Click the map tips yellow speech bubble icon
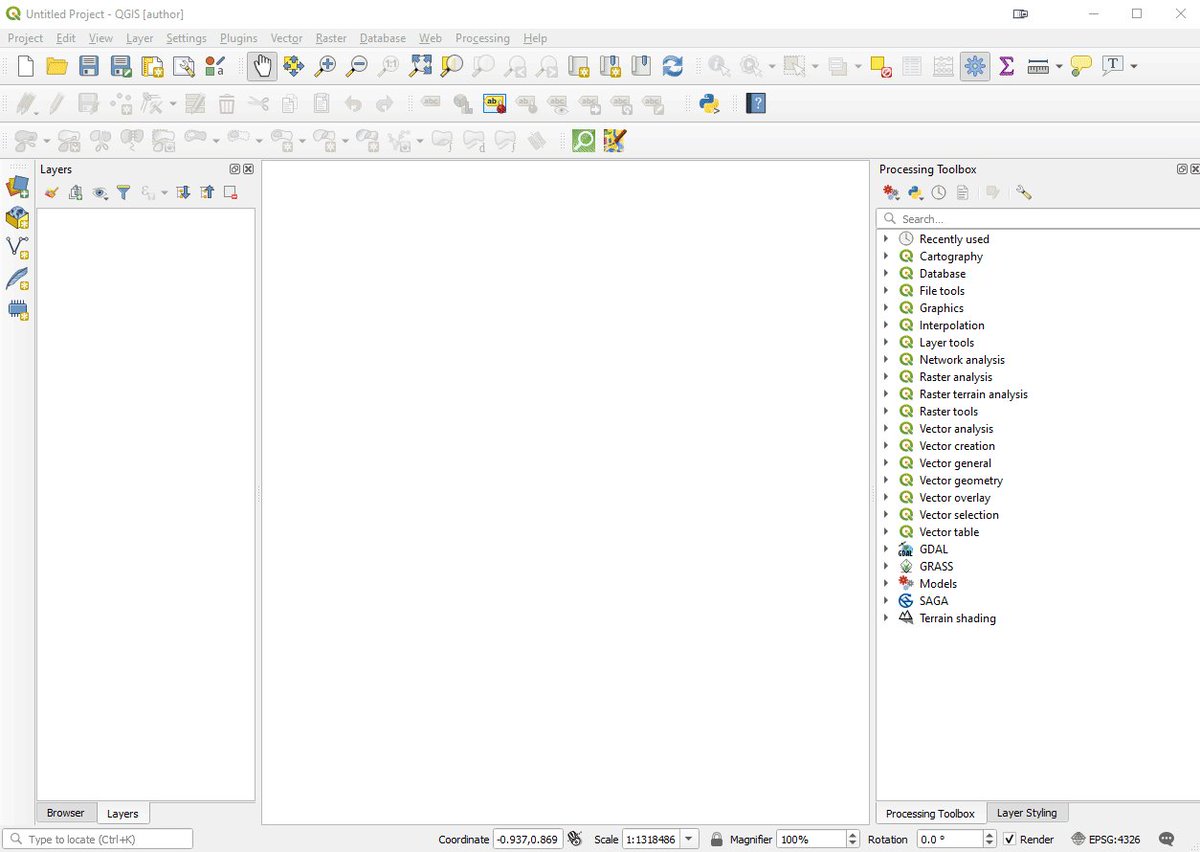1200x852 pixels. pyautogui.click(x=1081, y=66)
